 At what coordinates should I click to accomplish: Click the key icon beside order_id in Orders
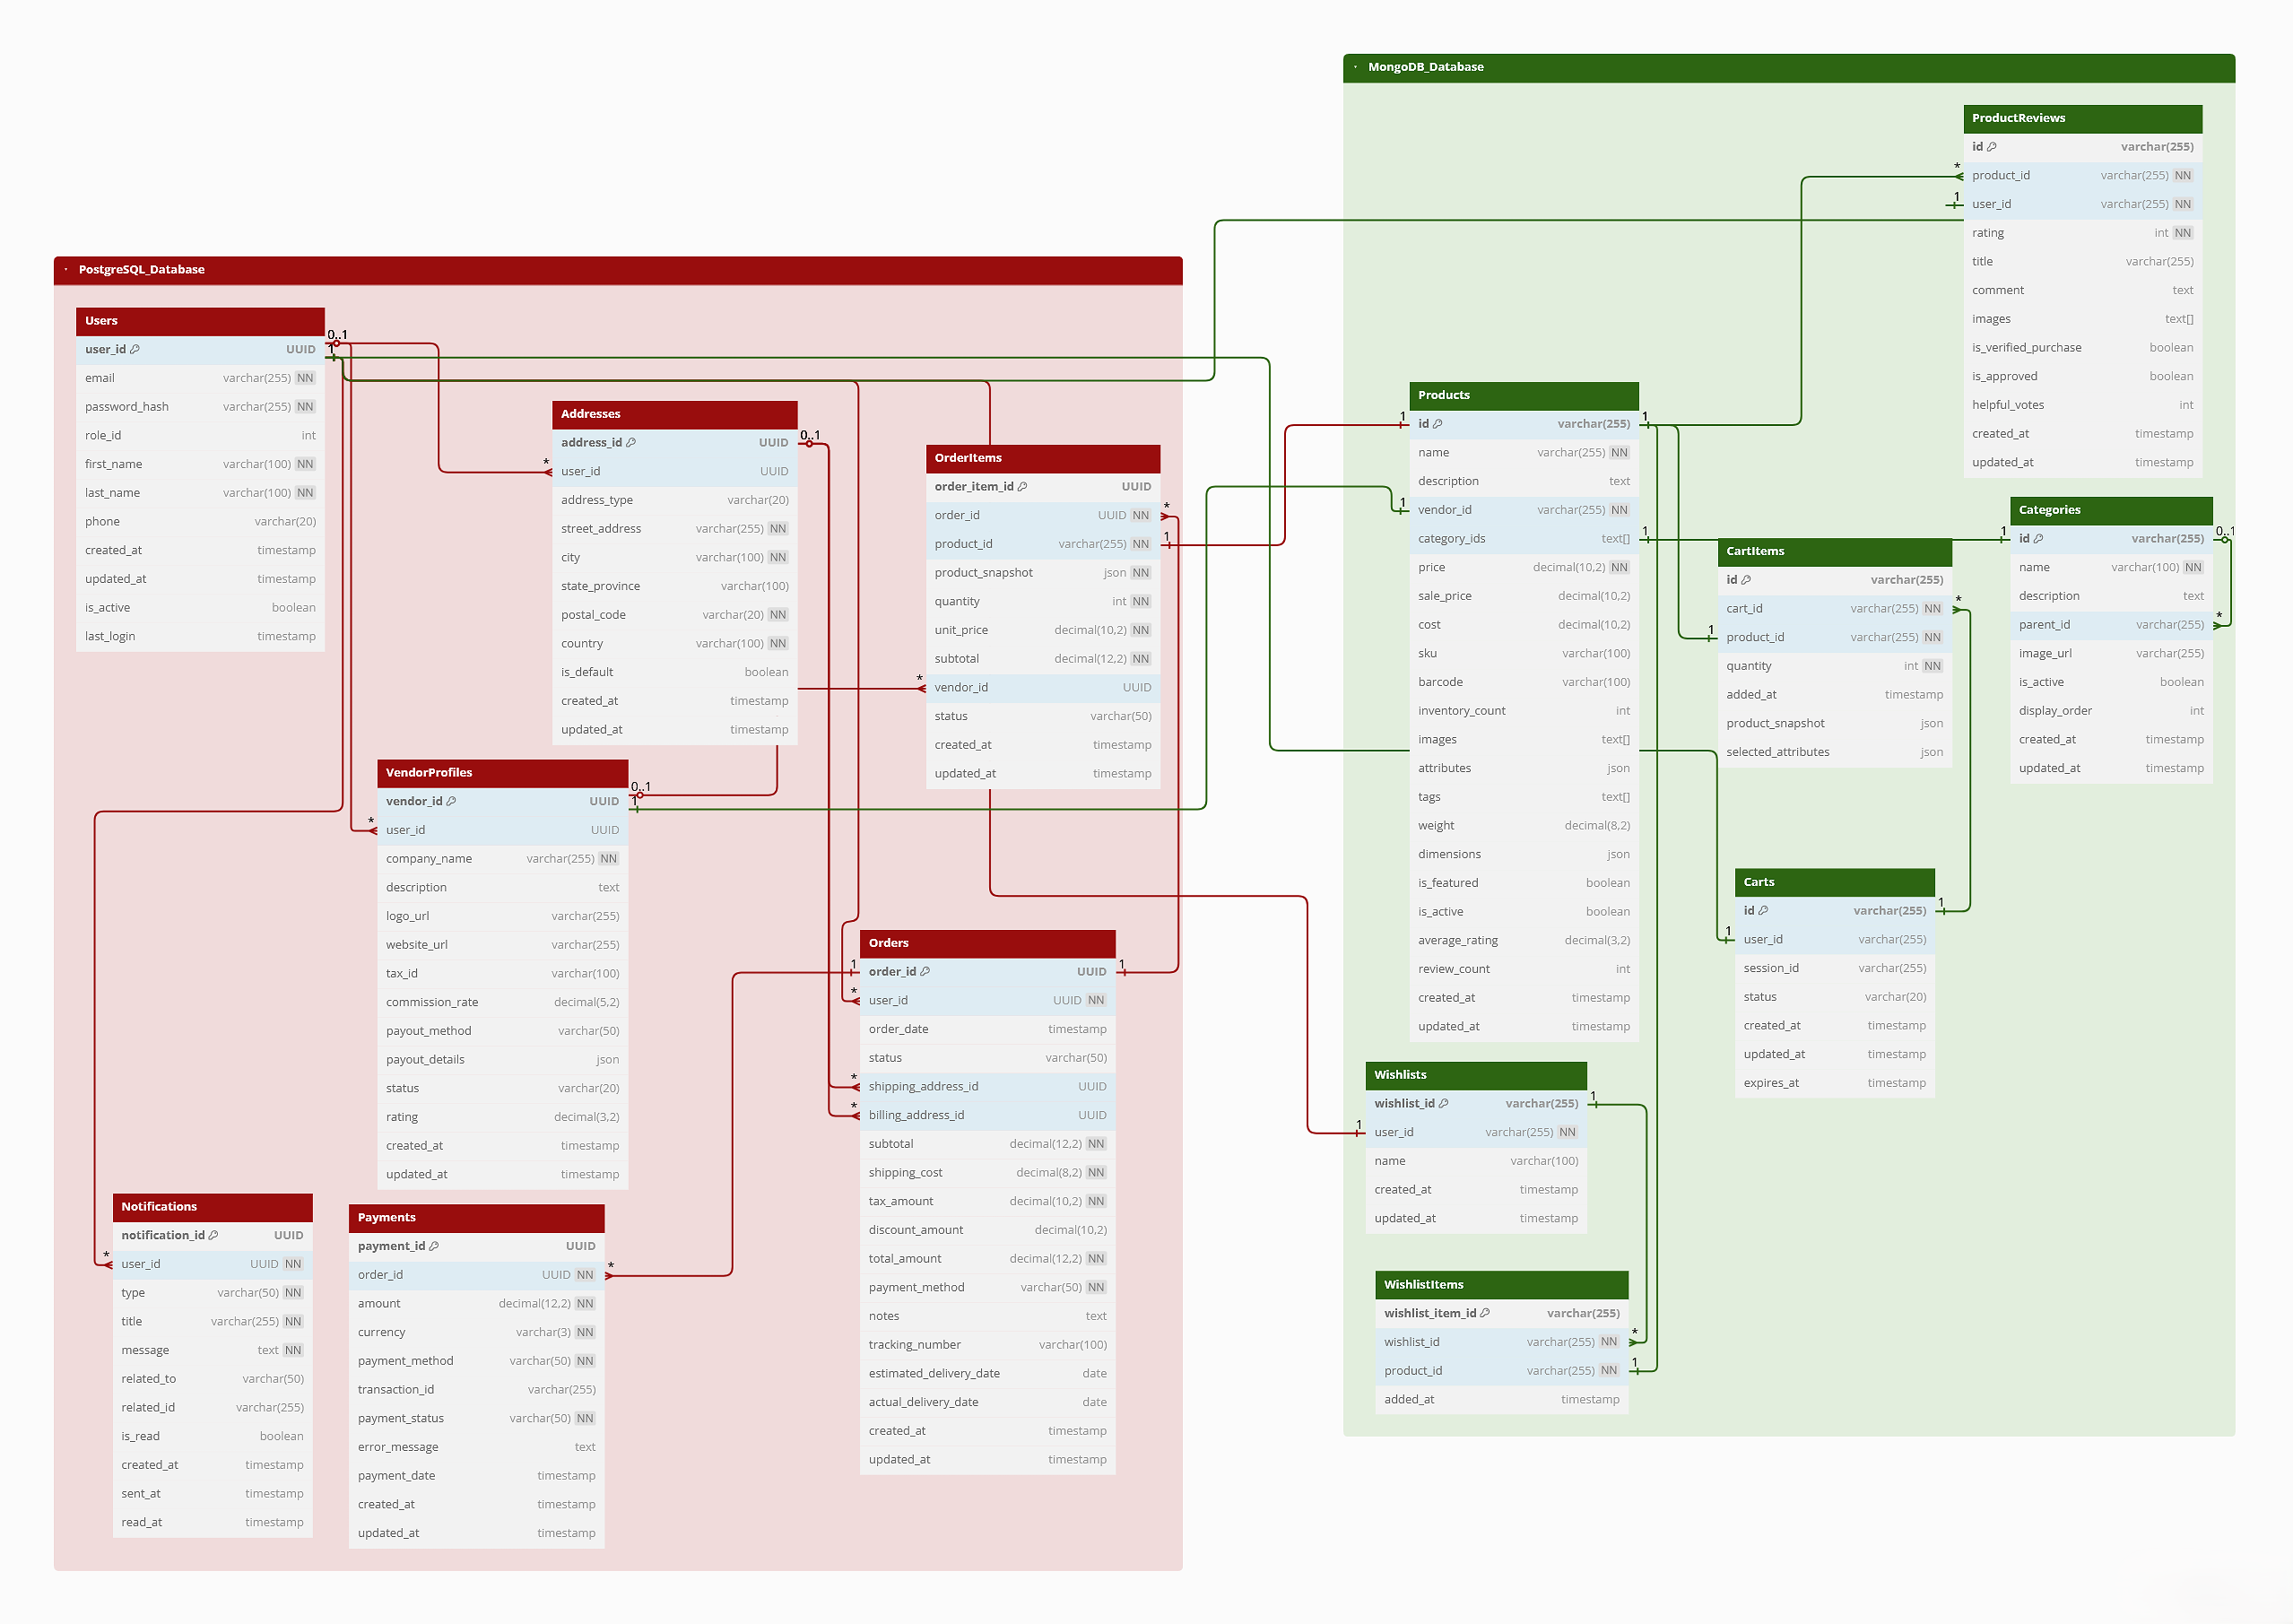coord(925,971)
